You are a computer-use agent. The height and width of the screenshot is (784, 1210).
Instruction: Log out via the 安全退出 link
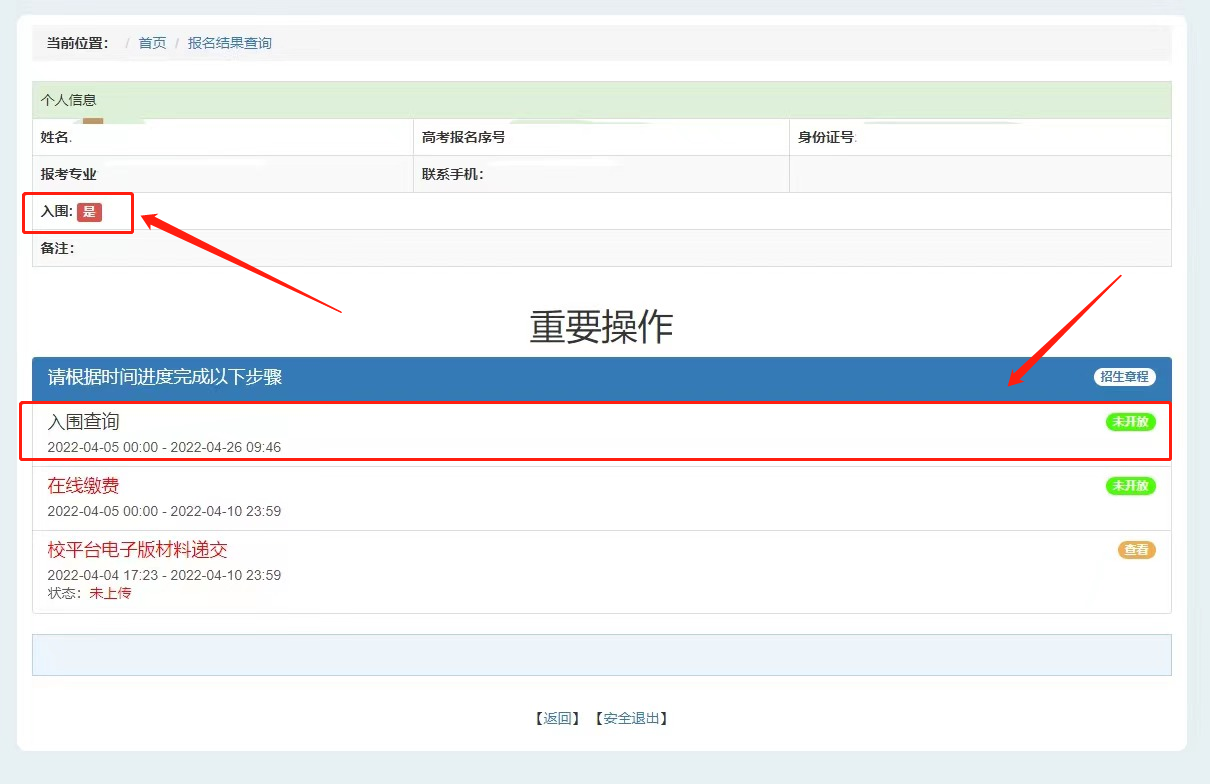point(631,718)
